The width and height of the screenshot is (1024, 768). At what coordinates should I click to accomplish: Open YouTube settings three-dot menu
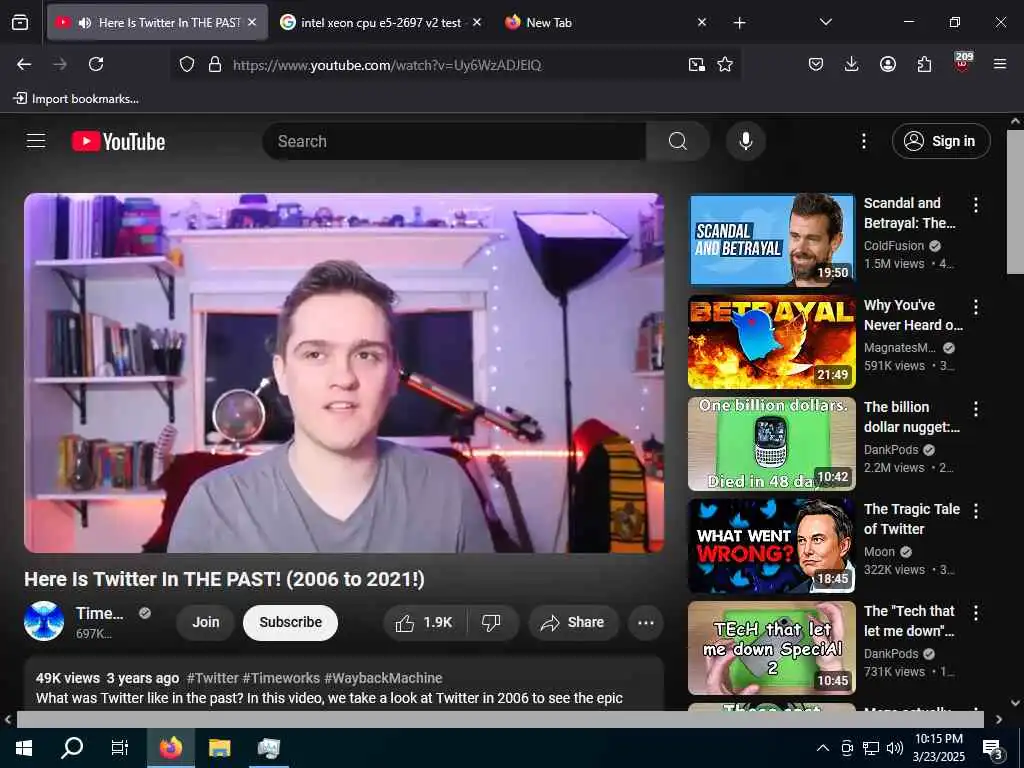(x=863, y=141)
